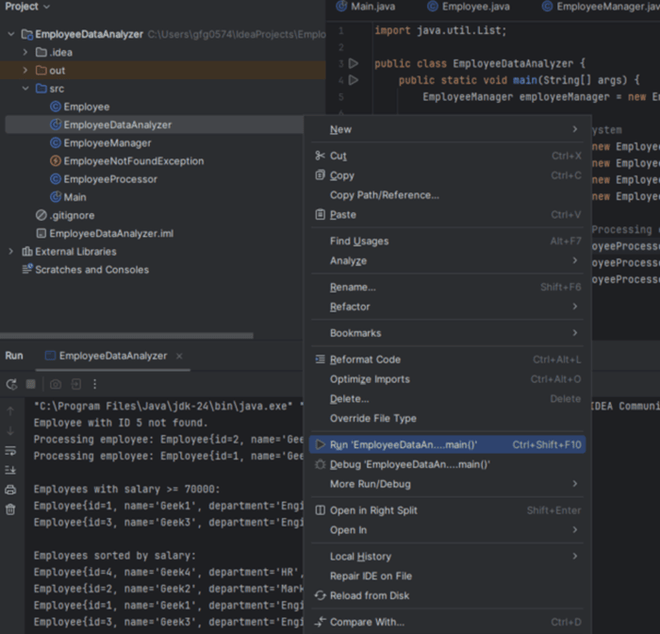Click the Rerun icon in Run panel
The height and width of the screenshot is (634, 660).
pyautogui.click(x=11, y=384)
